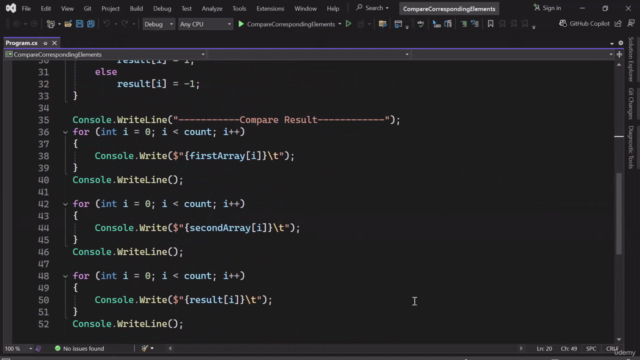Open the Edit menu
The image size is (640, 360).
click(x=46, y=8)
